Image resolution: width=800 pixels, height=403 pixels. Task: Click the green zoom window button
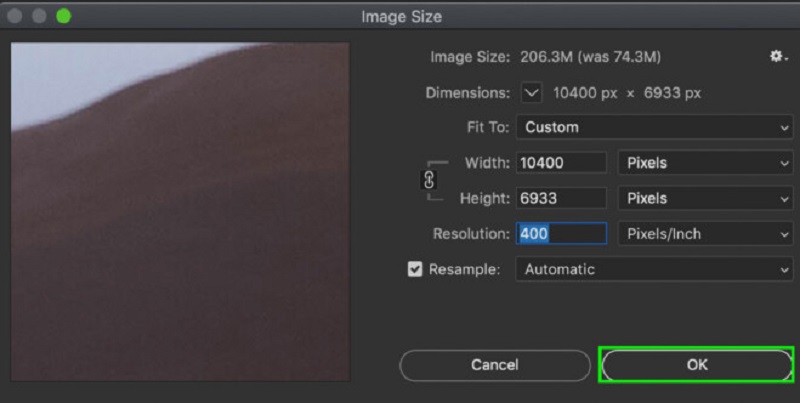(x=63, y=17)
